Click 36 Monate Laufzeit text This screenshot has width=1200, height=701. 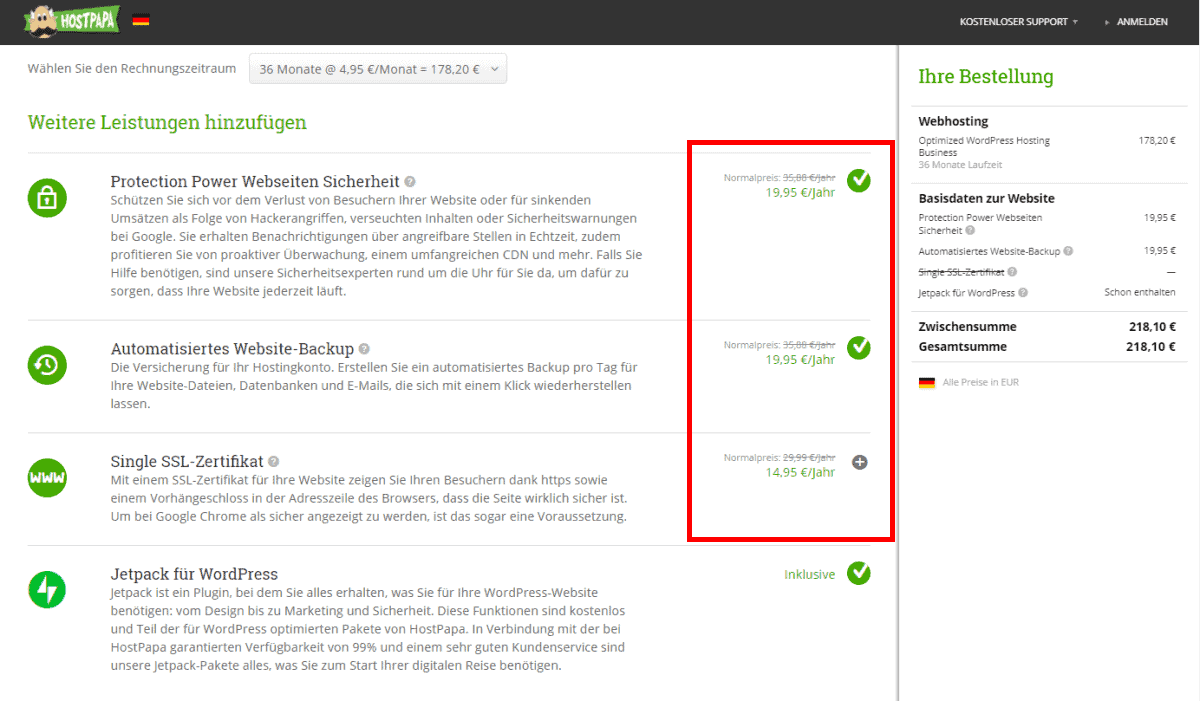(x=960, y=165)
